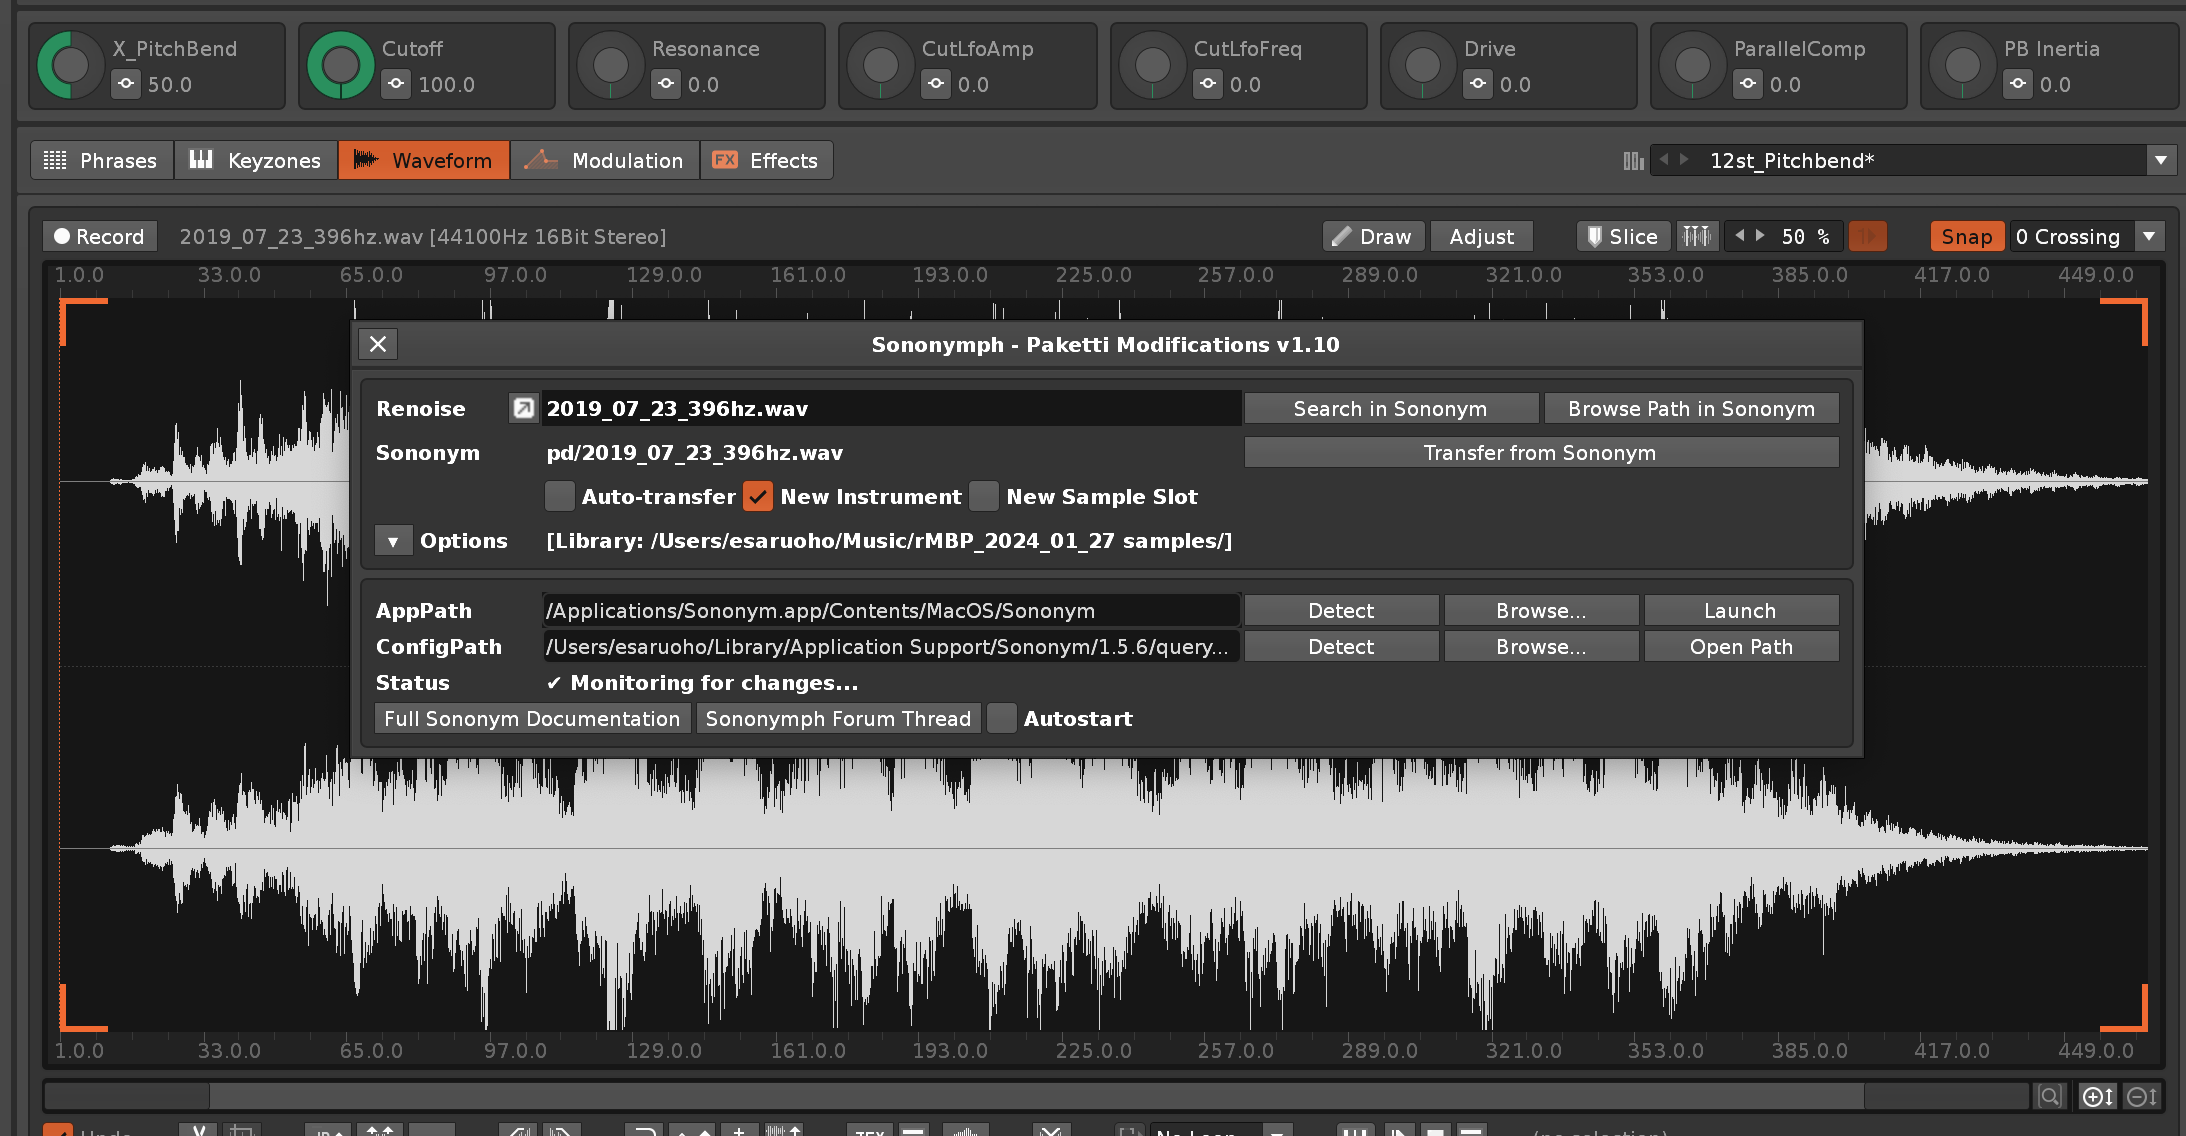The width and height of the screenshot is (2186, 1136).
Task: Click the sync icon next to Renoise filename
Action: pyautogui.click(x=523, y=408)
